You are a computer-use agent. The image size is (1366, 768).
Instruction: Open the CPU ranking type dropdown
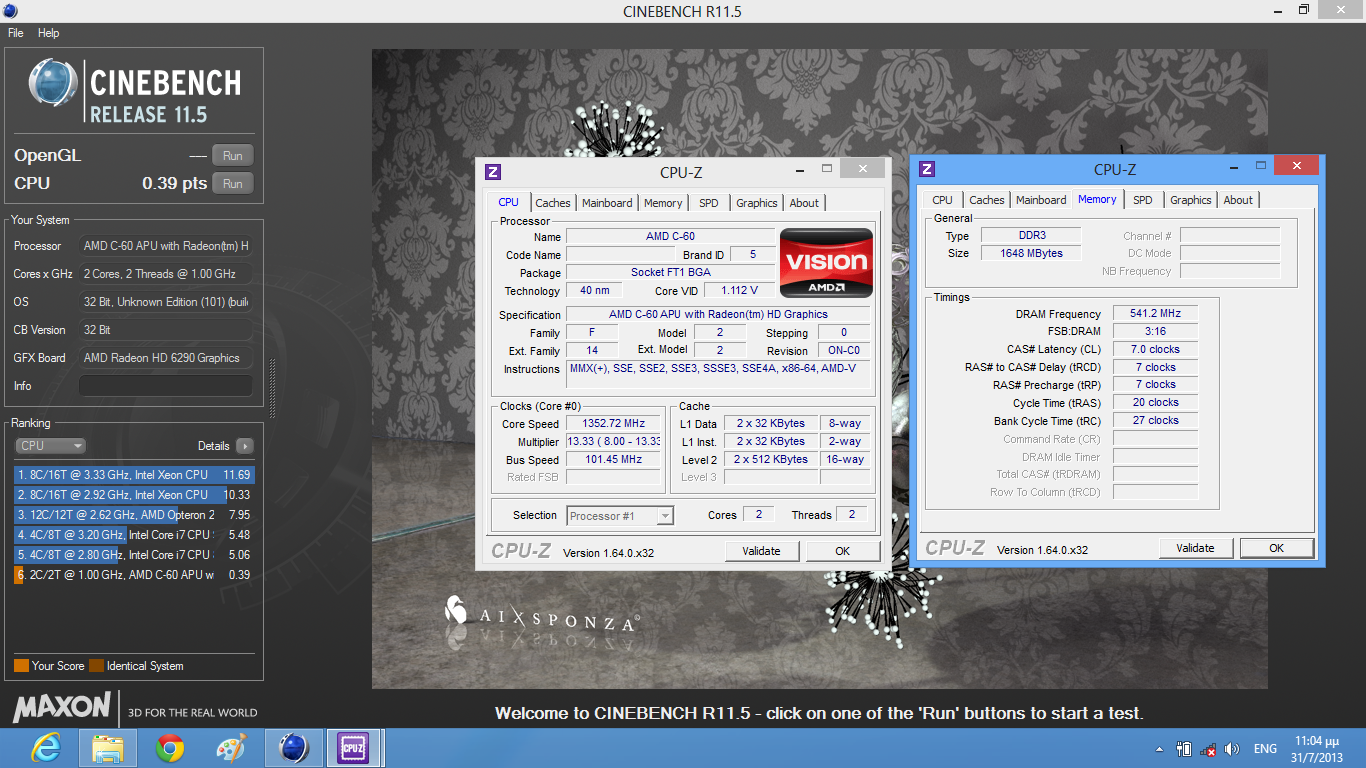click(50, 446)
